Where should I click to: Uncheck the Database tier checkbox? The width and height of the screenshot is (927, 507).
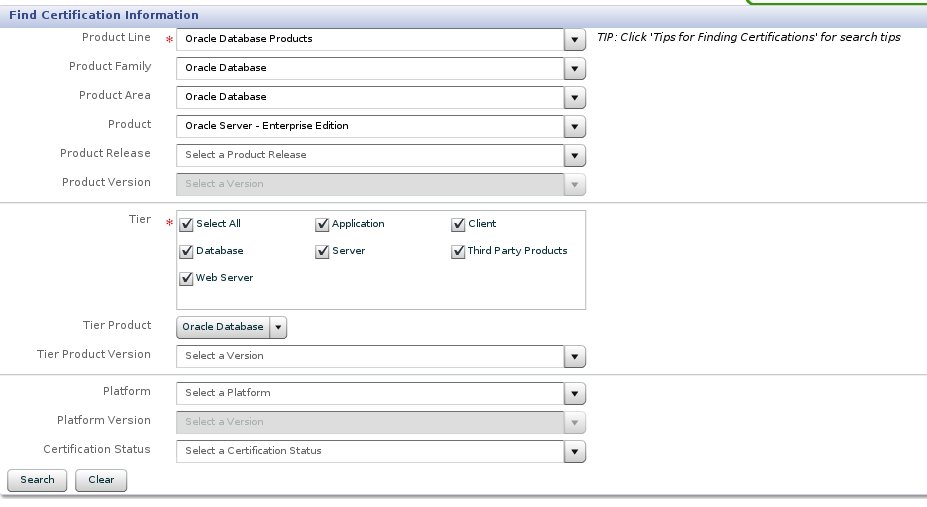186,252
